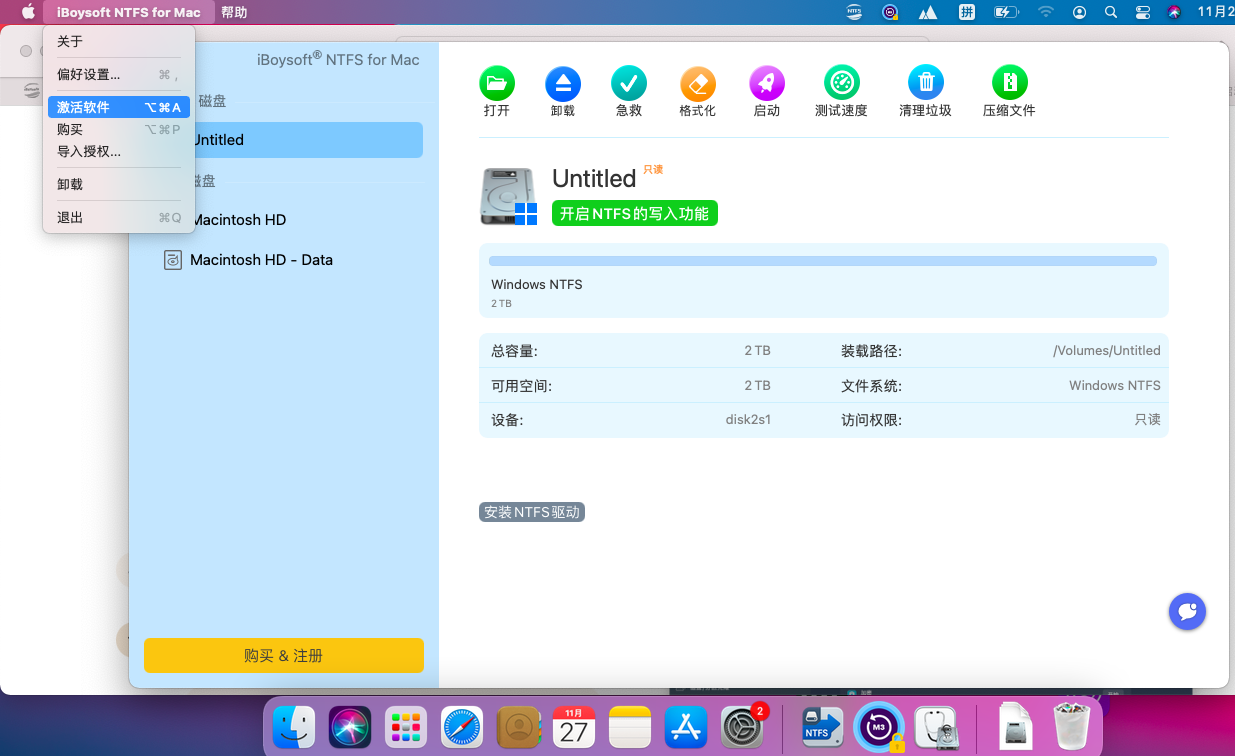Click the blue Eject (卸载) toolbar icon

point(563,82)
